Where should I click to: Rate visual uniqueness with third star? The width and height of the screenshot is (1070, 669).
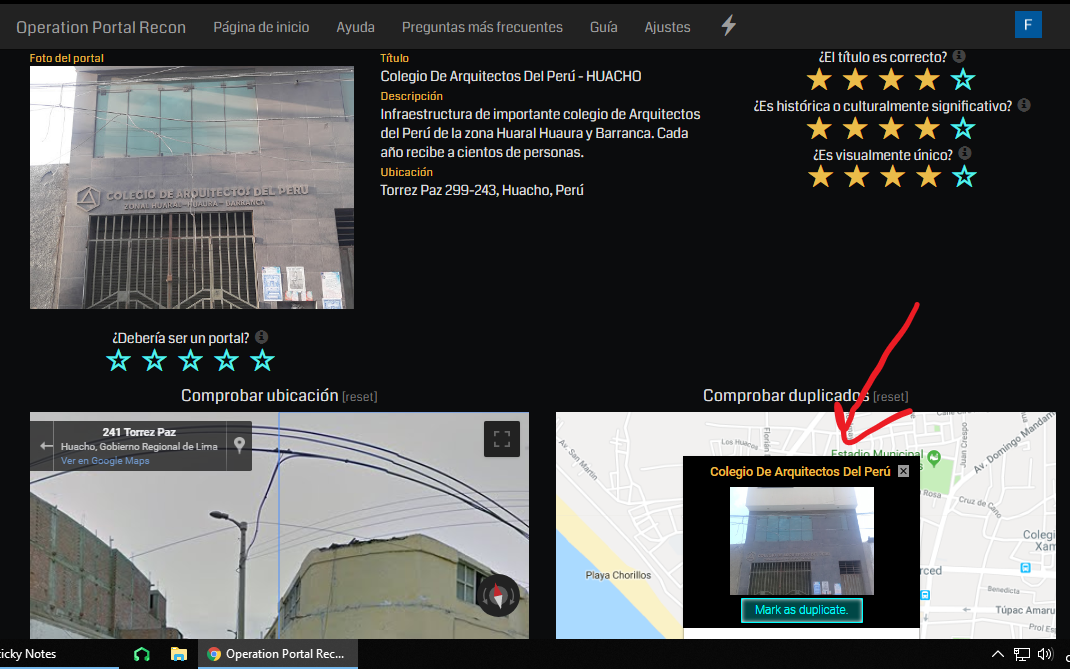pos(891,177)
